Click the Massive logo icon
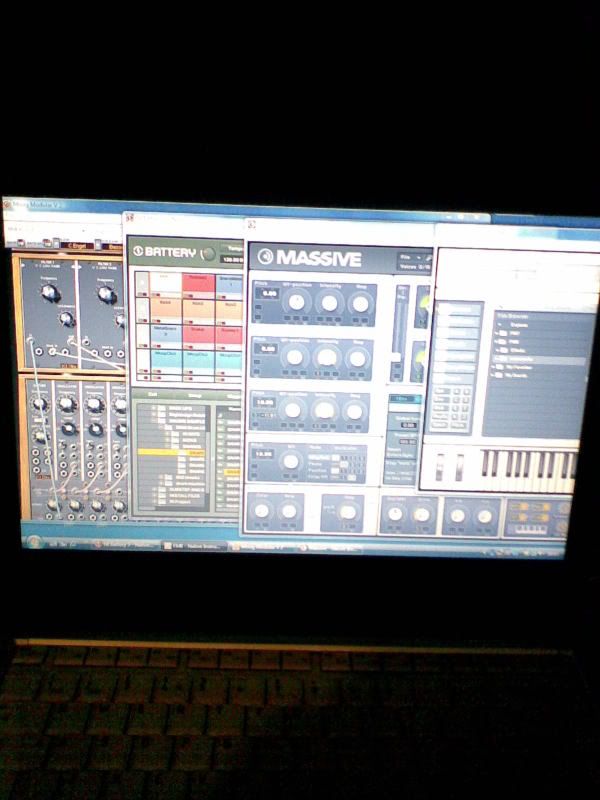The height and width of the screenshot is (800, 600). 265,257
